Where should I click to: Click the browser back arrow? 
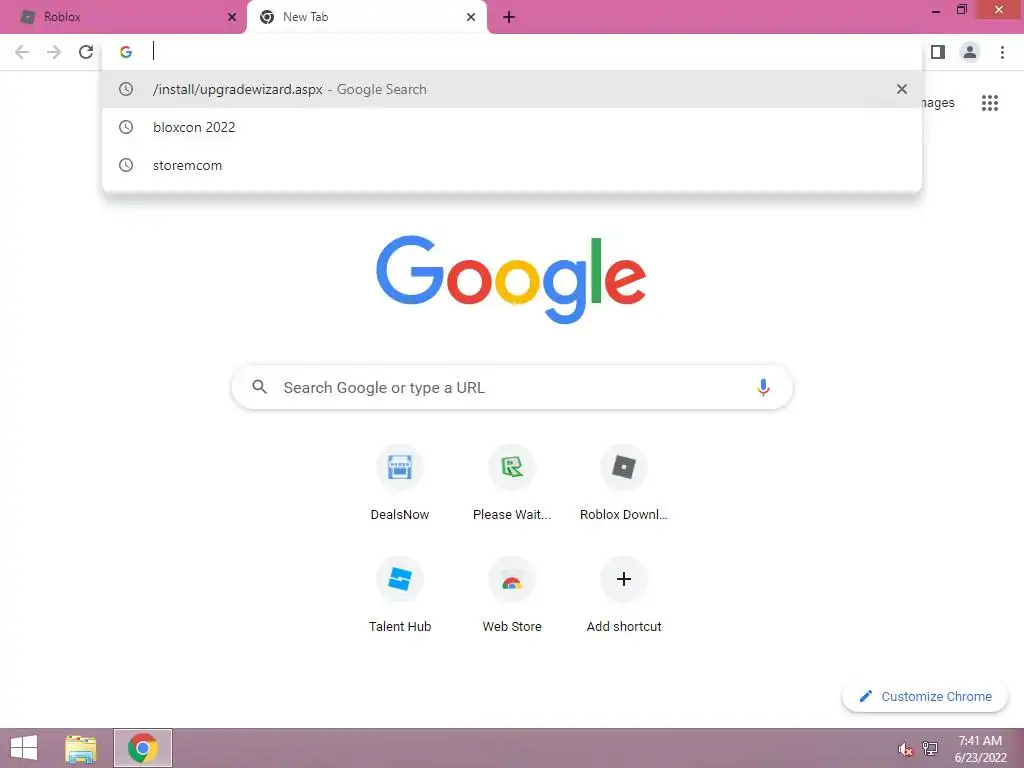point(22,52)
